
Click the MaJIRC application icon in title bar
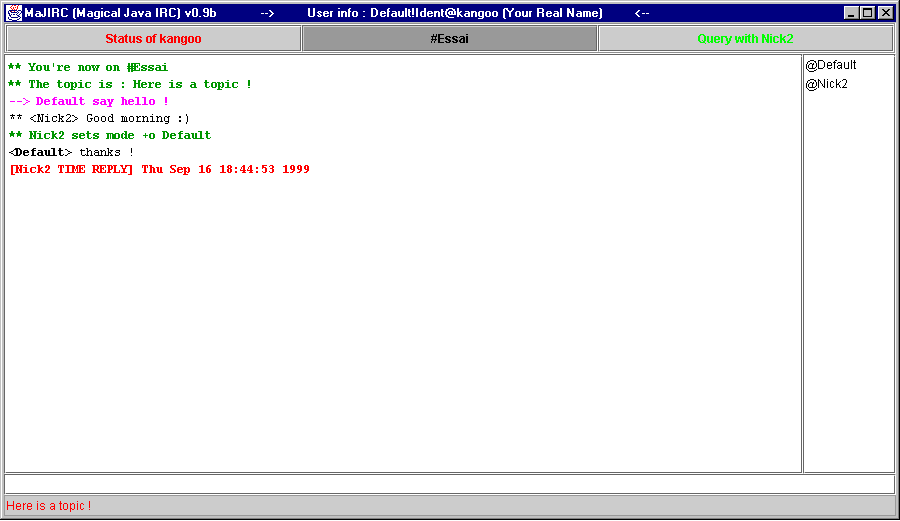point(14,13)
